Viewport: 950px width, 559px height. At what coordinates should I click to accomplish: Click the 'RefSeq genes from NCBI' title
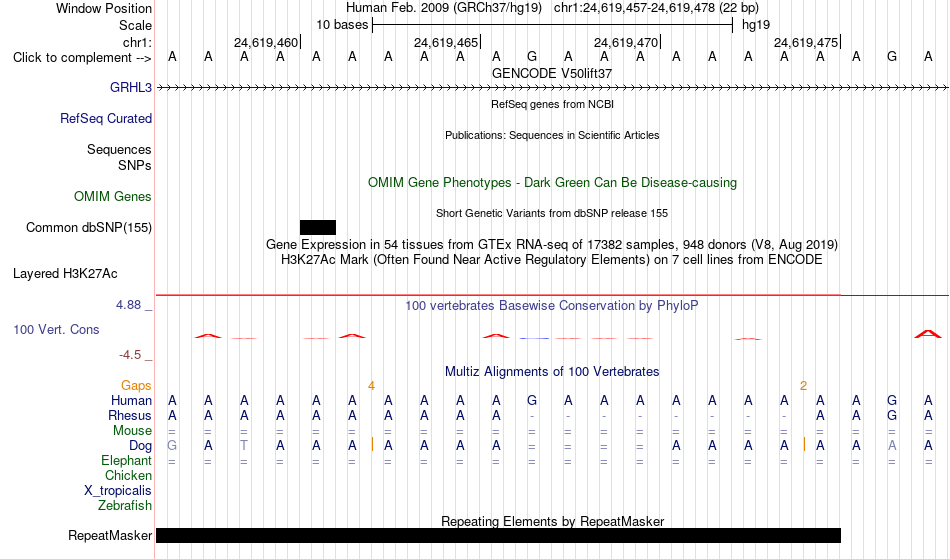[553, 104]
